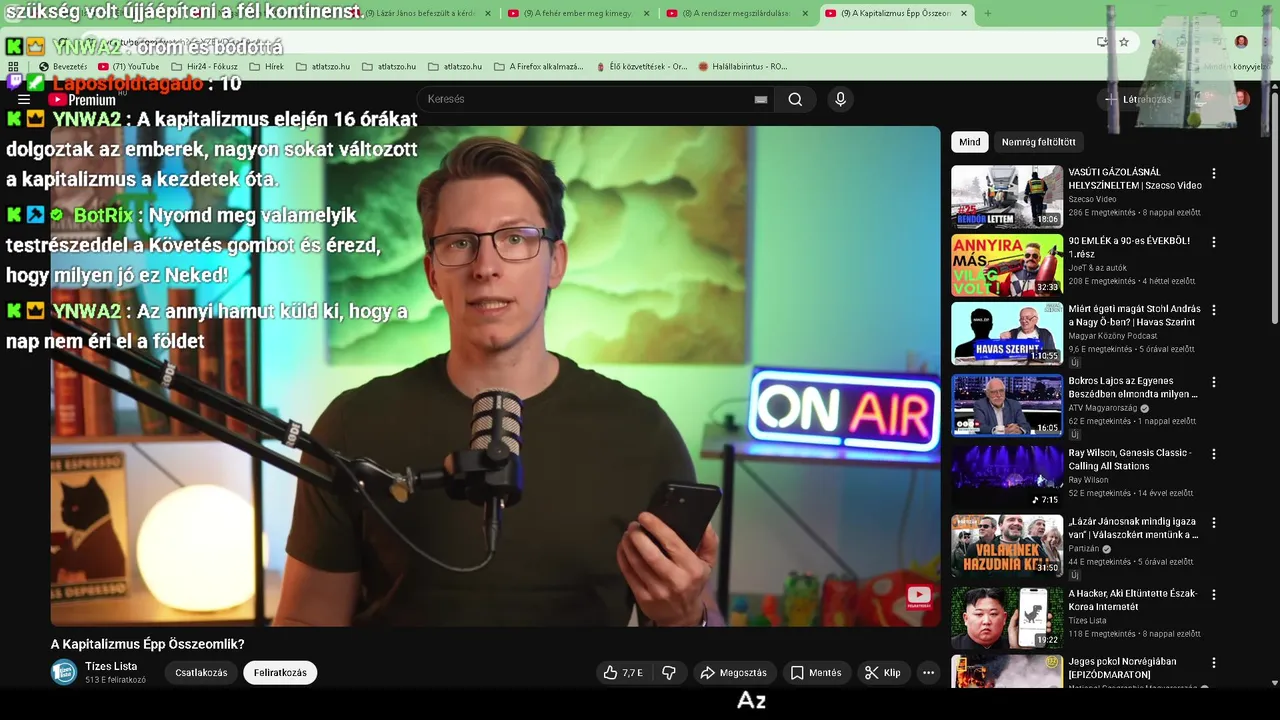The height and width of the screenshot is (720, 1280).
Task: Open the Hírek bookmark folder
Action: click(x=266, y=67)
